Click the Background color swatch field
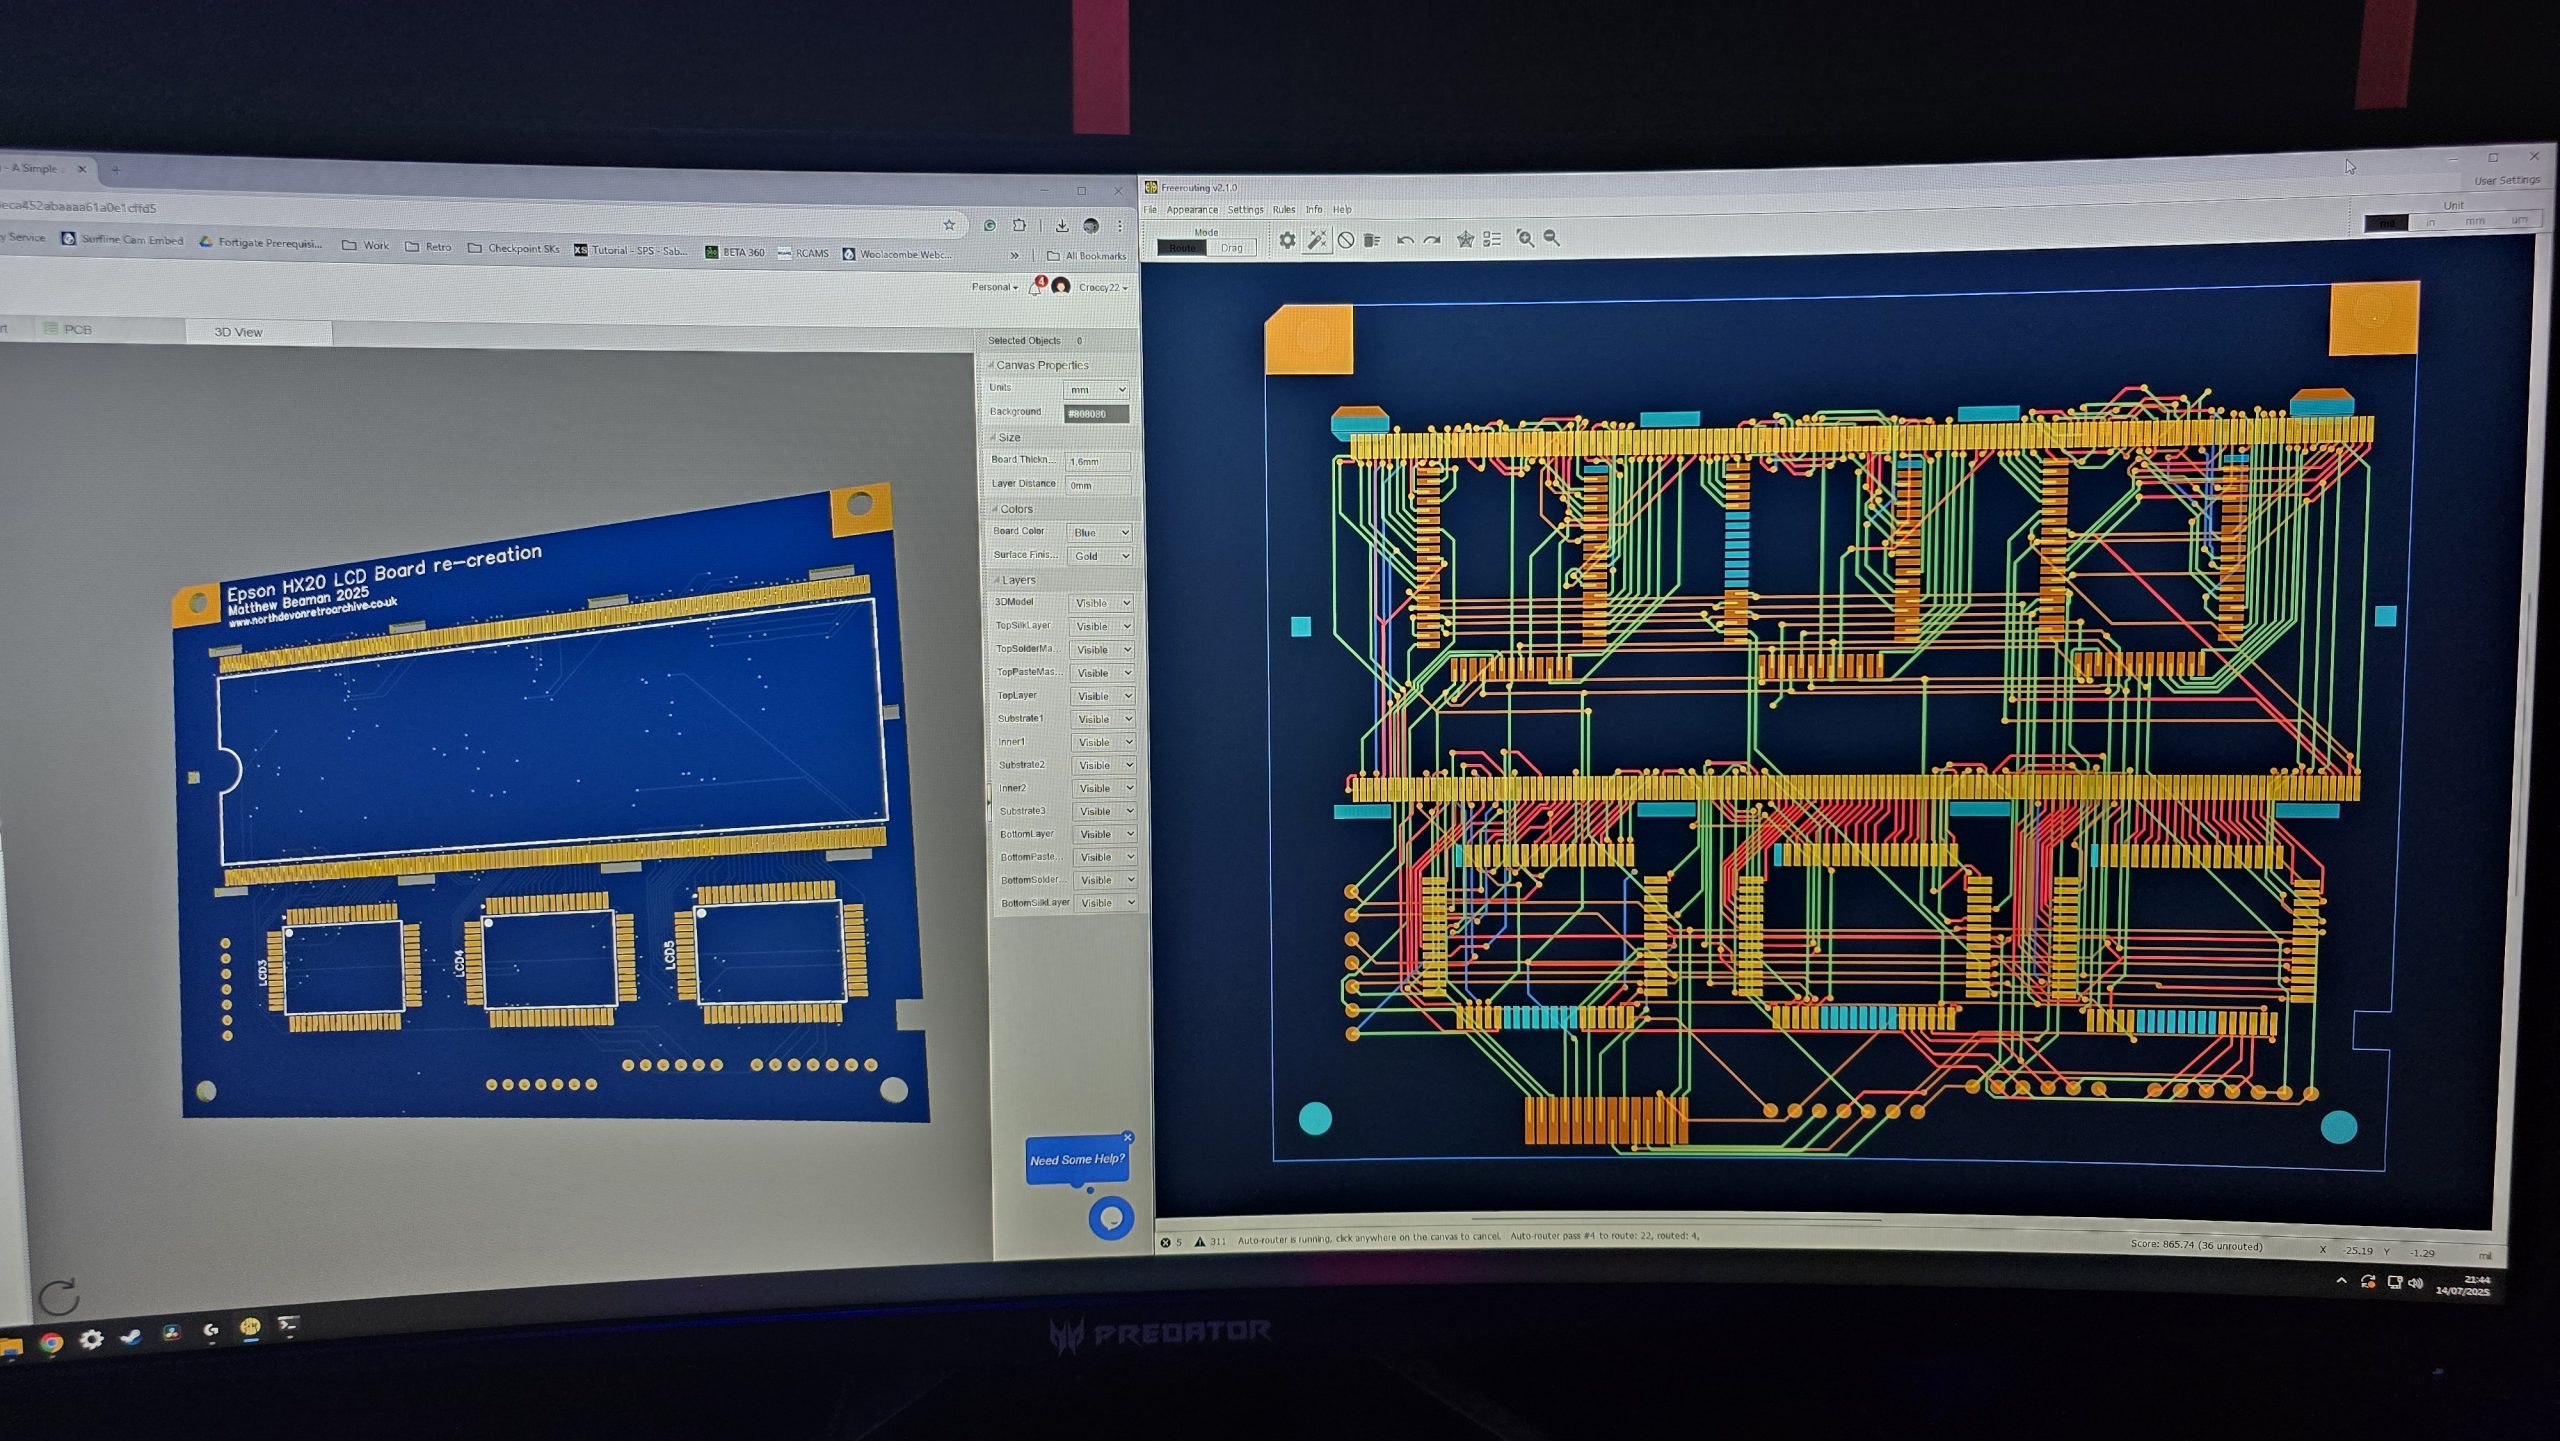The image size is (2560, 1441). pyautogui.click(x=1097, y=413)
